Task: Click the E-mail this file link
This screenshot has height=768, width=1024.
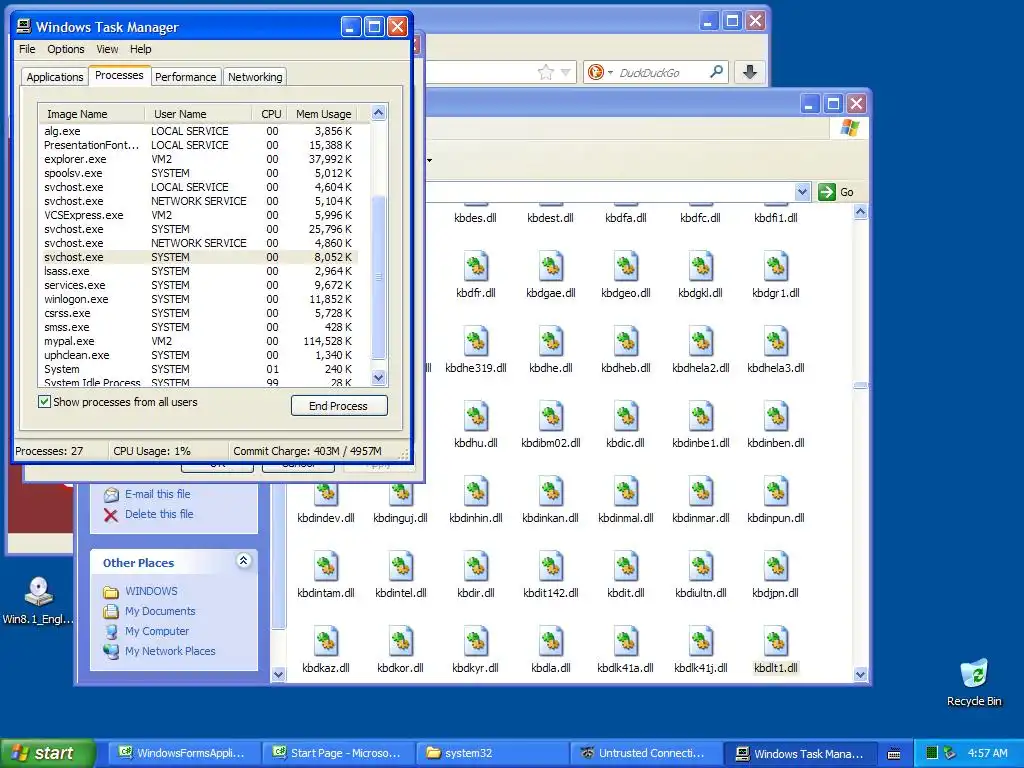Action: [157, 494]
